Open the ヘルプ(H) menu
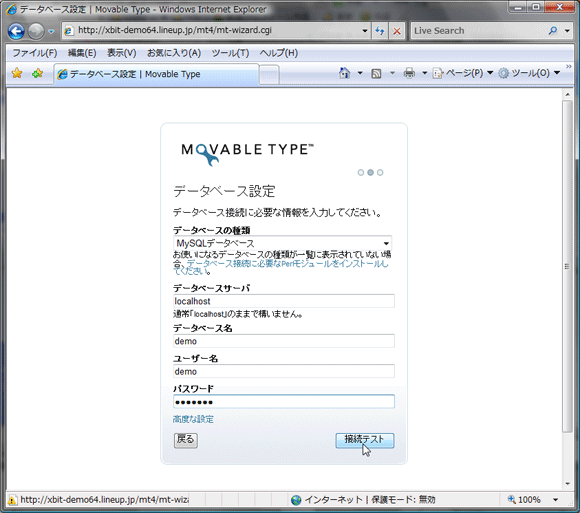This screenshot has width=580, height=513. (279, 53)
